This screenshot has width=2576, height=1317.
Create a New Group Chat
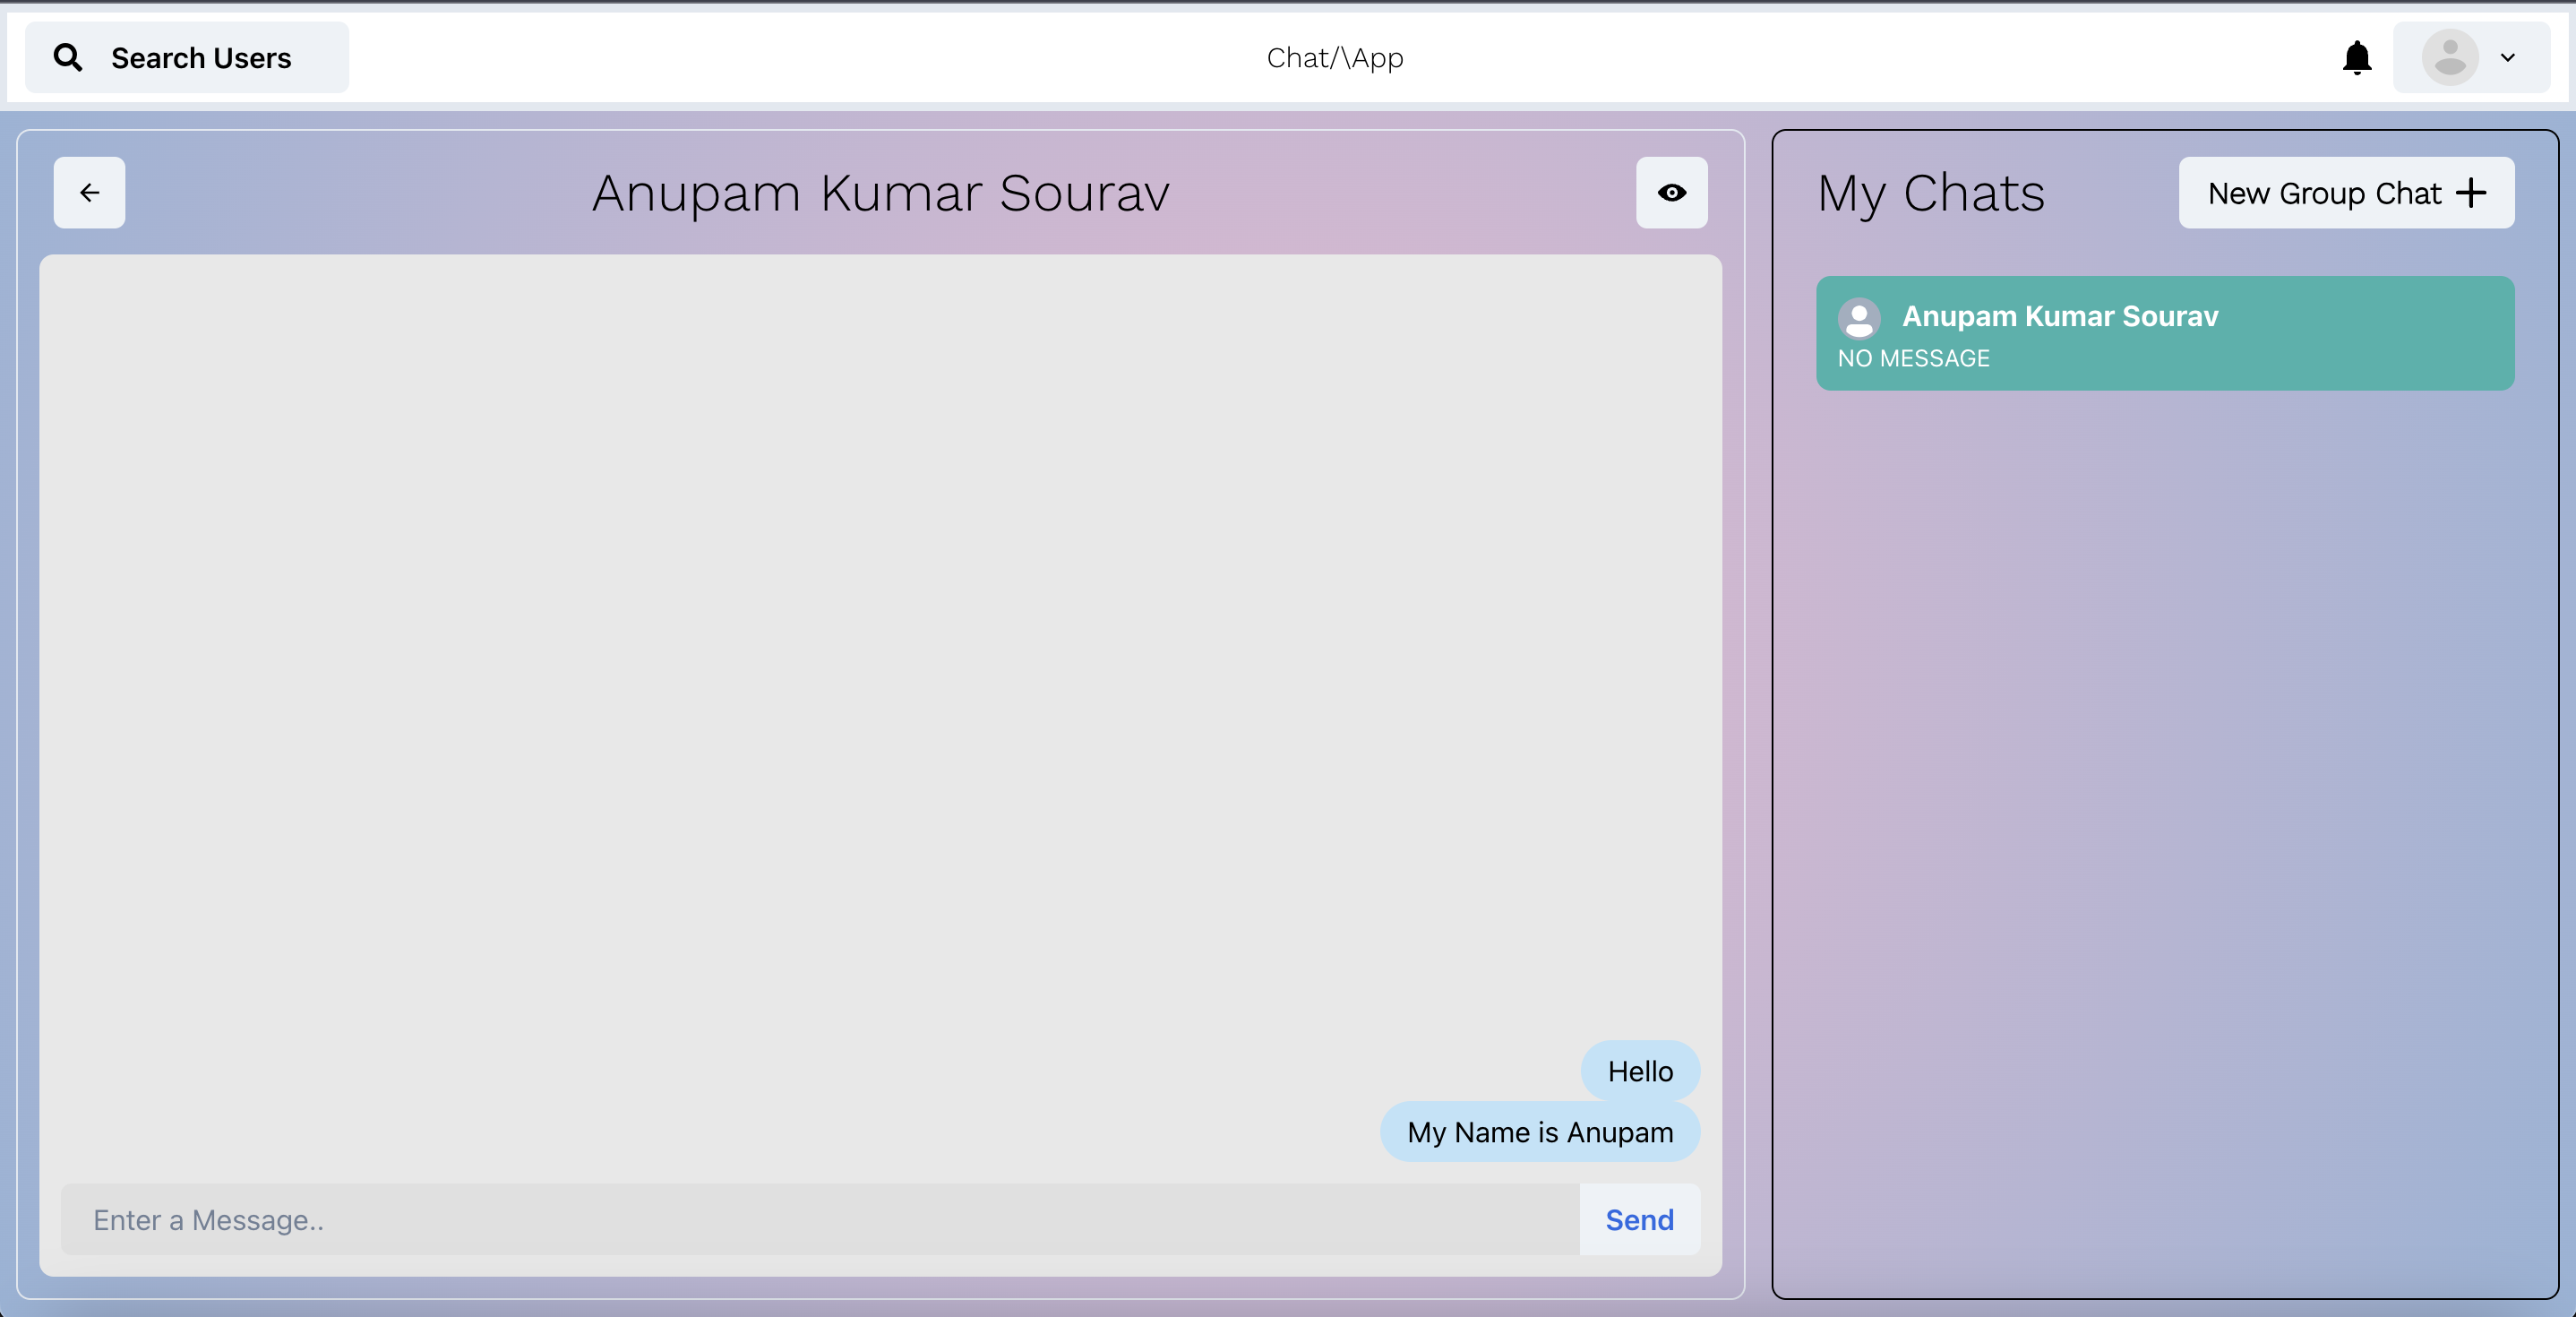pyautogui.click(x=2324, y=192)
